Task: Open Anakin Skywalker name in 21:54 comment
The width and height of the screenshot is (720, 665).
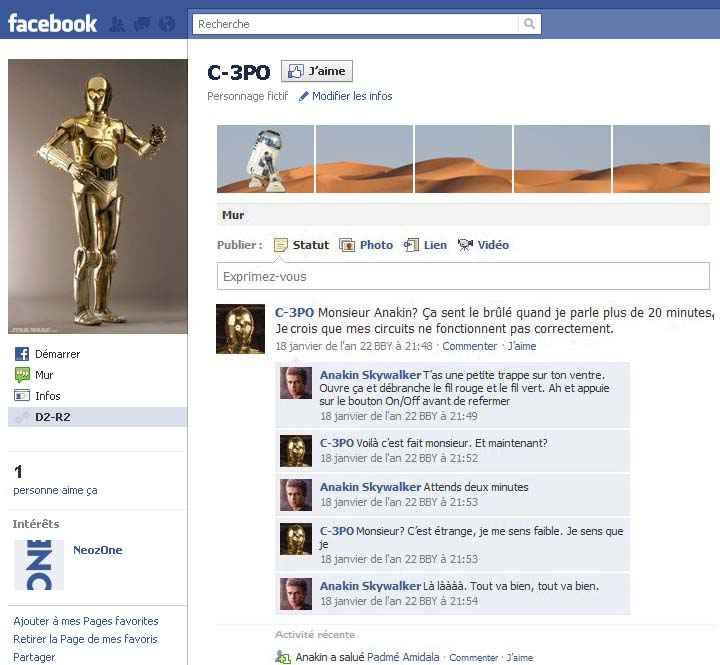Action: click(x=370, y=586)
